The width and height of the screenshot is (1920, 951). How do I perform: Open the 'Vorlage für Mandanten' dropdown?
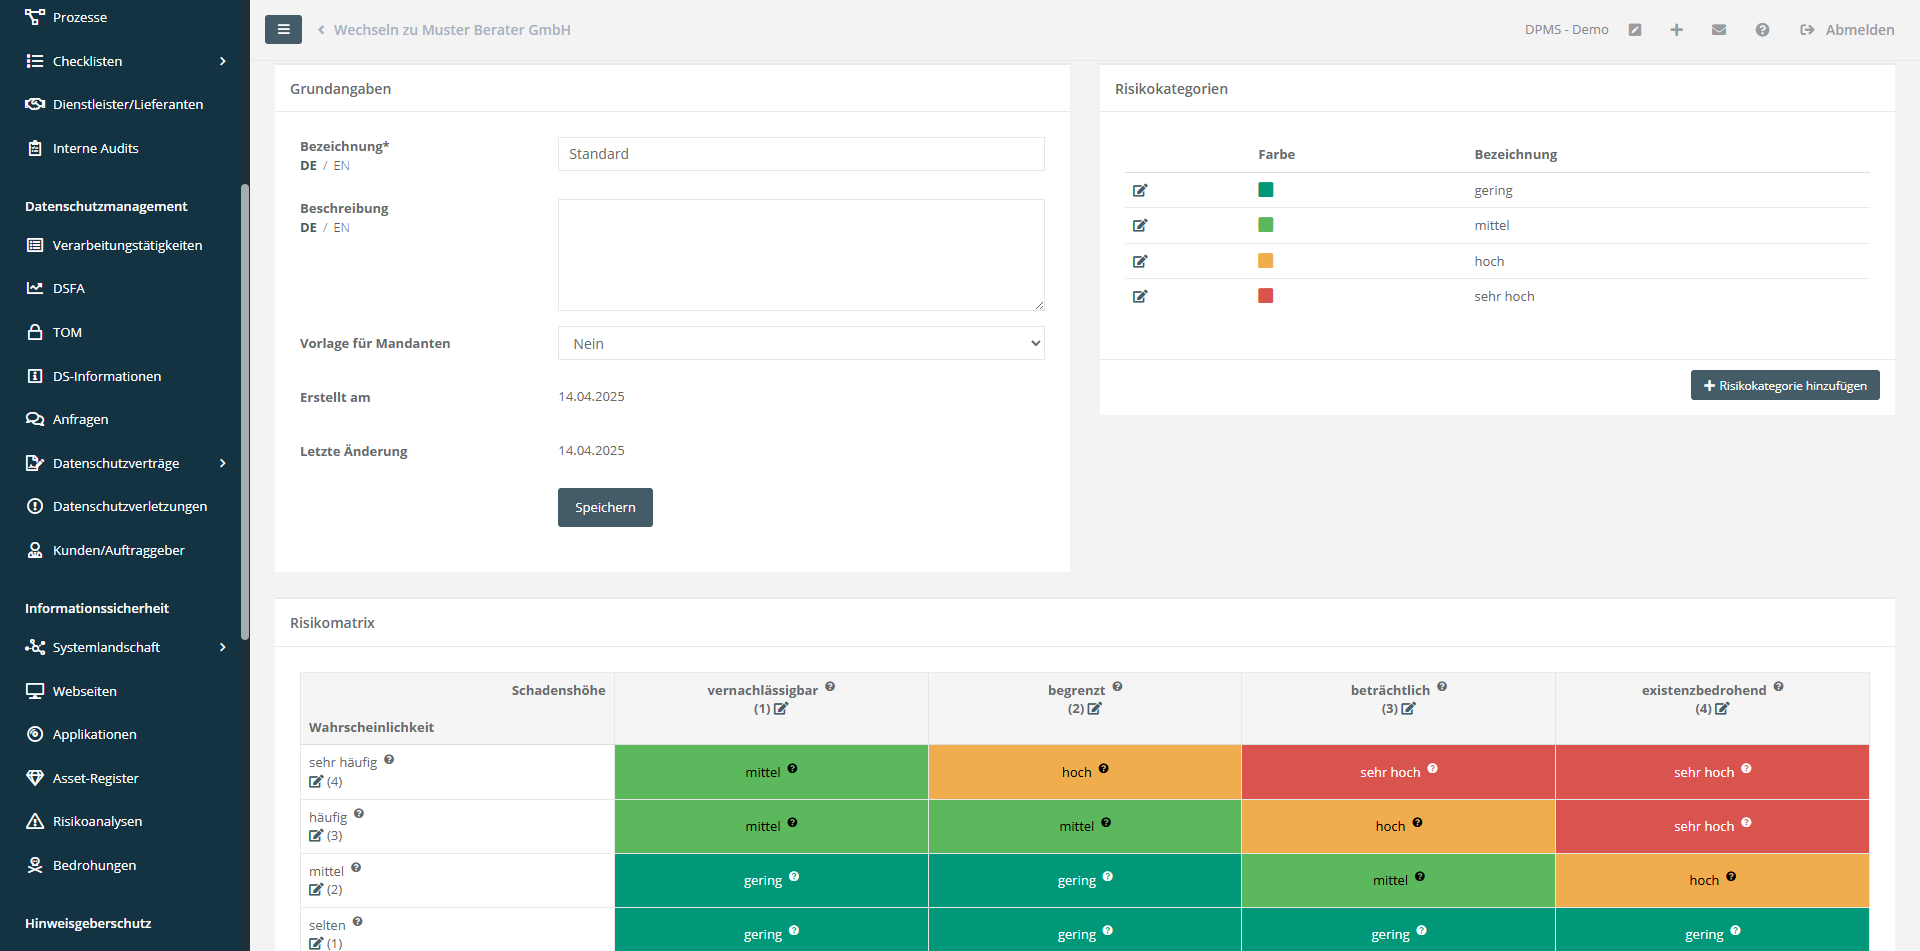(x=800, y=344)
